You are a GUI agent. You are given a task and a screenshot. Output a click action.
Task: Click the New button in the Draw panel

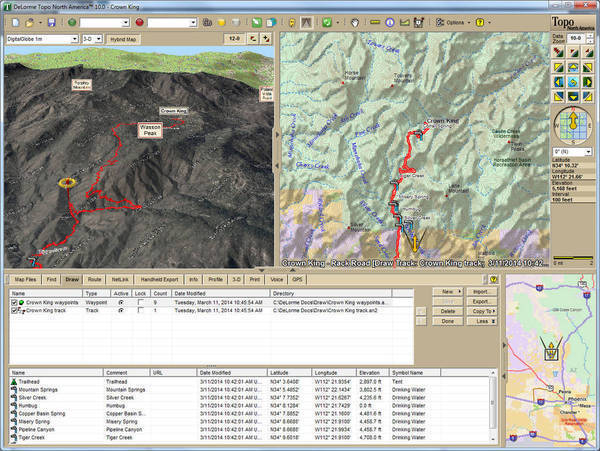click(x=447, y=292)
